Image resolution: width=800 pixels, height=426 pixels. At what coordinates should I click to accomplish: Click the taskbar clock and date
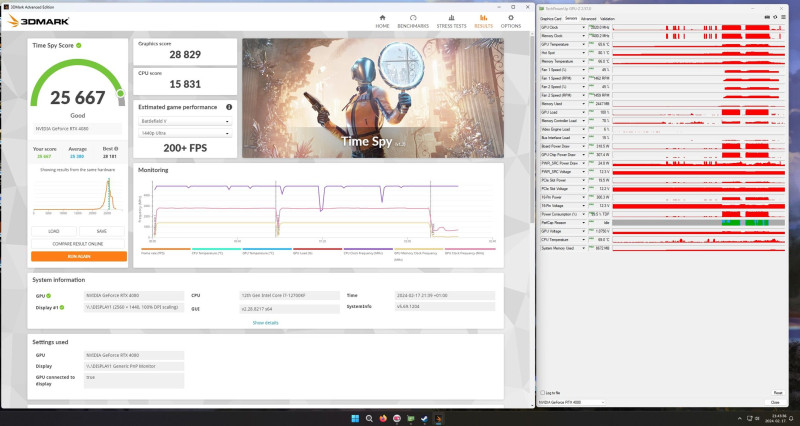(776, 418)
